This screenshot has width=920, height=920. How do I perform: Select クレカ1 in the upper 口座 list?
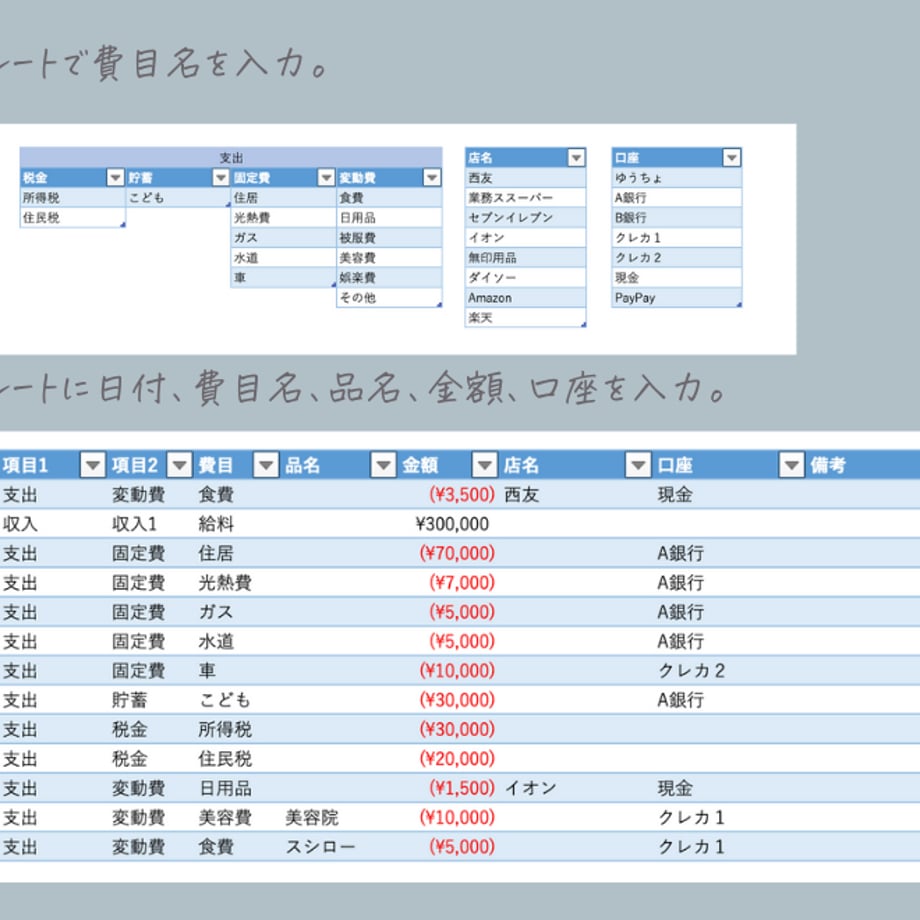(677, 238)
